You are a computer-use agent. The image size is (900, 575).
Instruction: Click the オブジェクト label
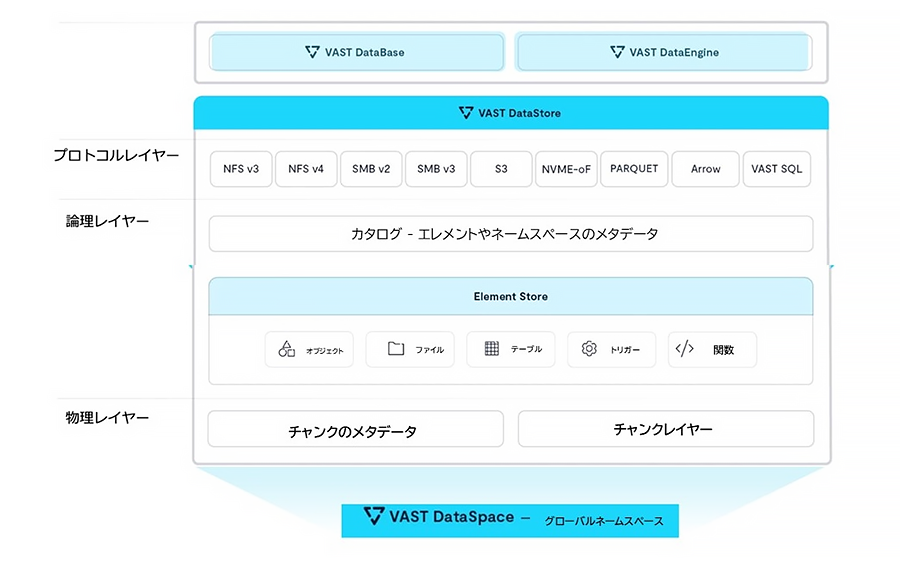click(x=324, y=350)
